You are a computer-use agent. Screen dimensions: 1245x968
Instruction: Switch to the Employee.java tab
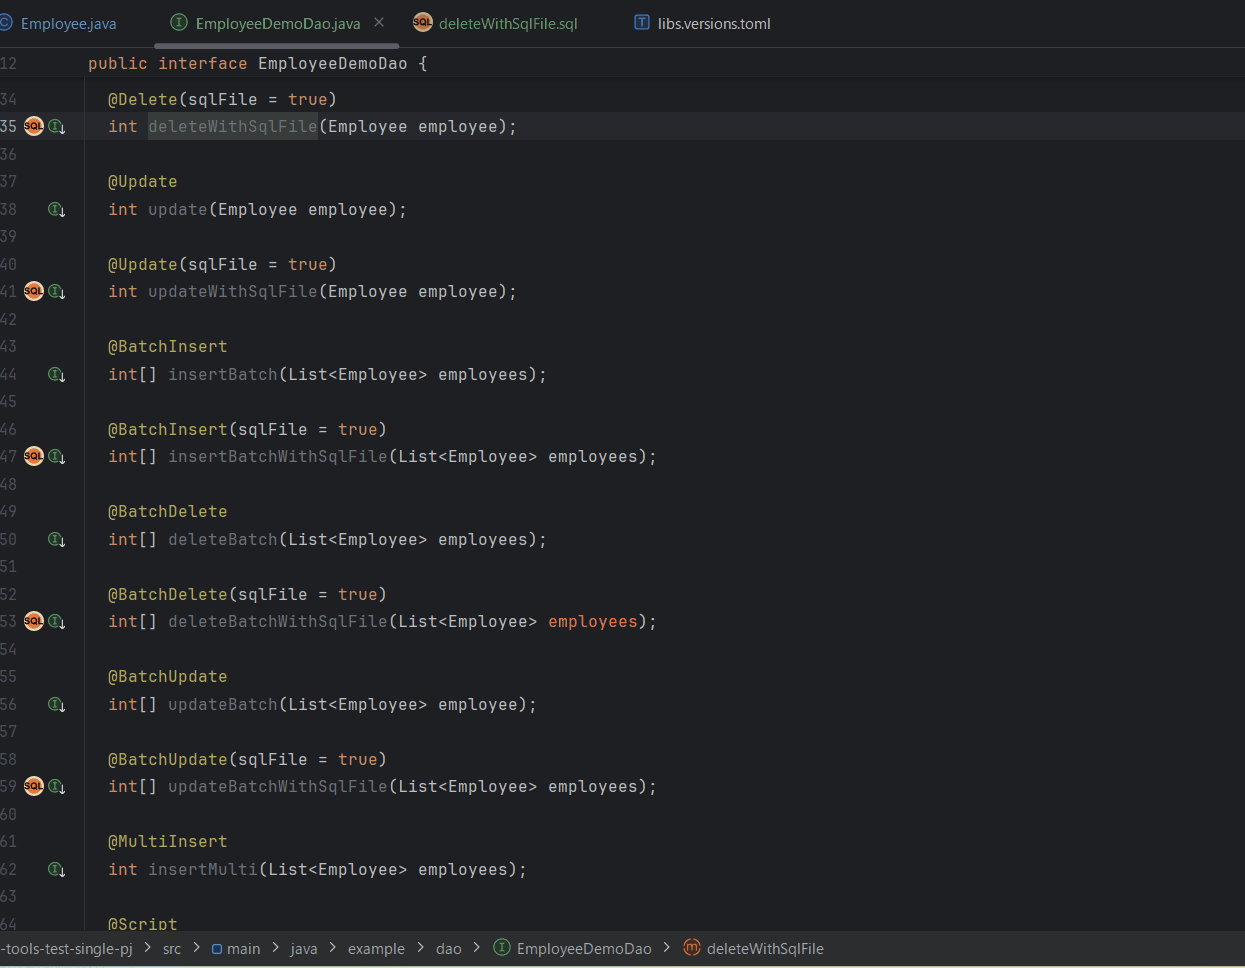tap(59, 23)
